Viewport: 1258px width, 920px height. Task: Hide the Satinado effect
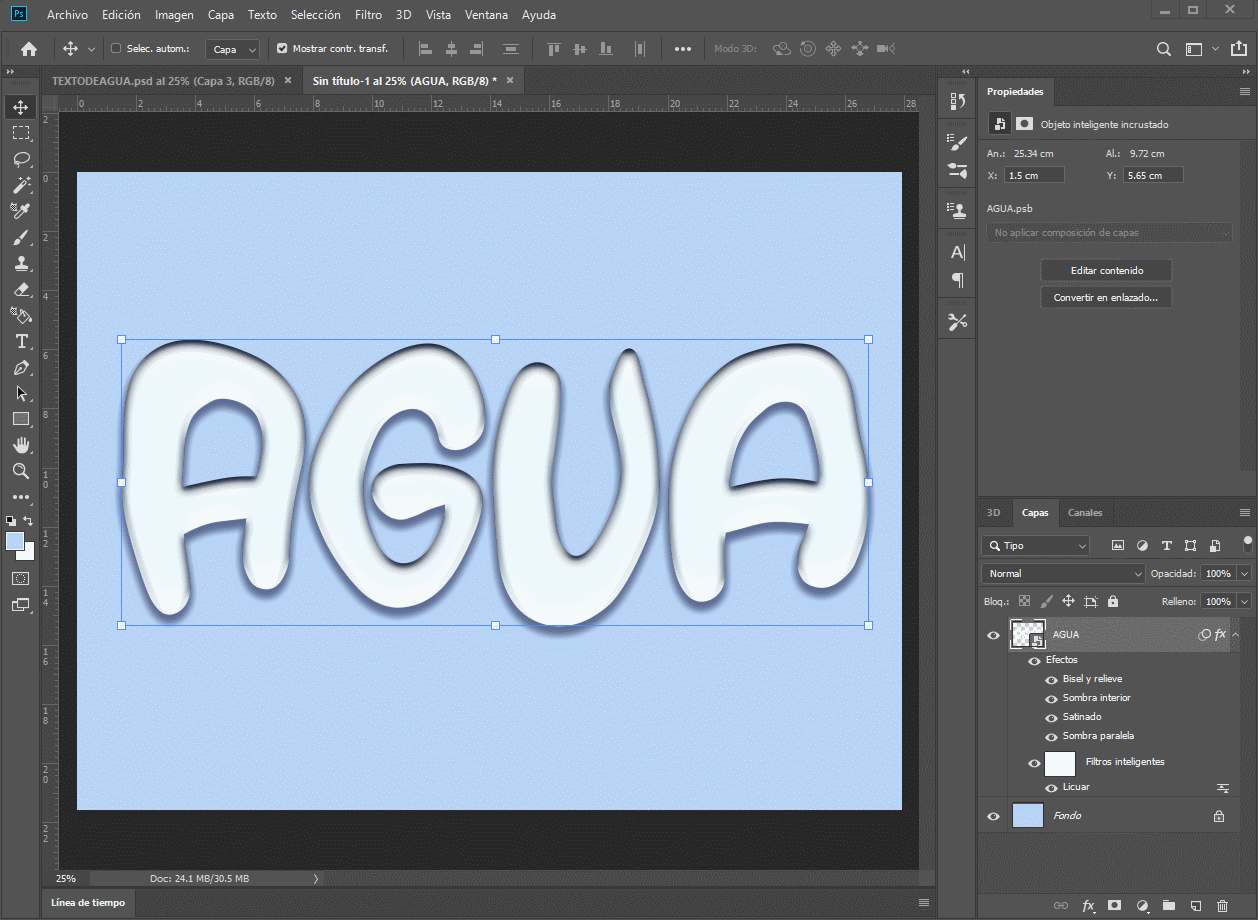click(x=1051, y=718)
